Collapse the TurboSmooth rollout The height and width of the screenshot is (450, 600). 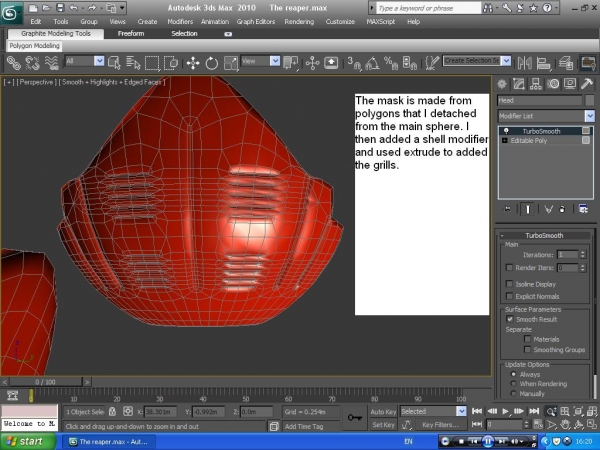point(502,235)
